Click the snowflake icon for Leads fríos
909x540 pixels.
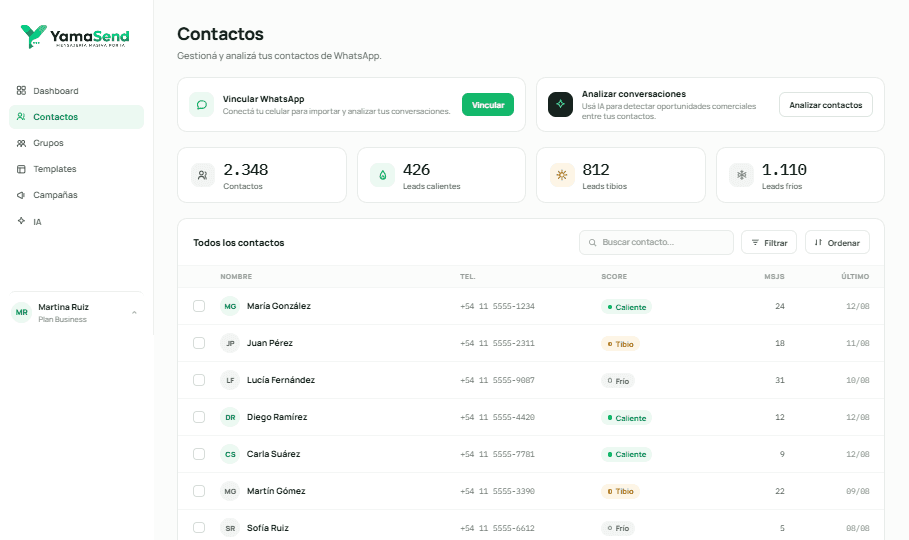tap(741, 175)
